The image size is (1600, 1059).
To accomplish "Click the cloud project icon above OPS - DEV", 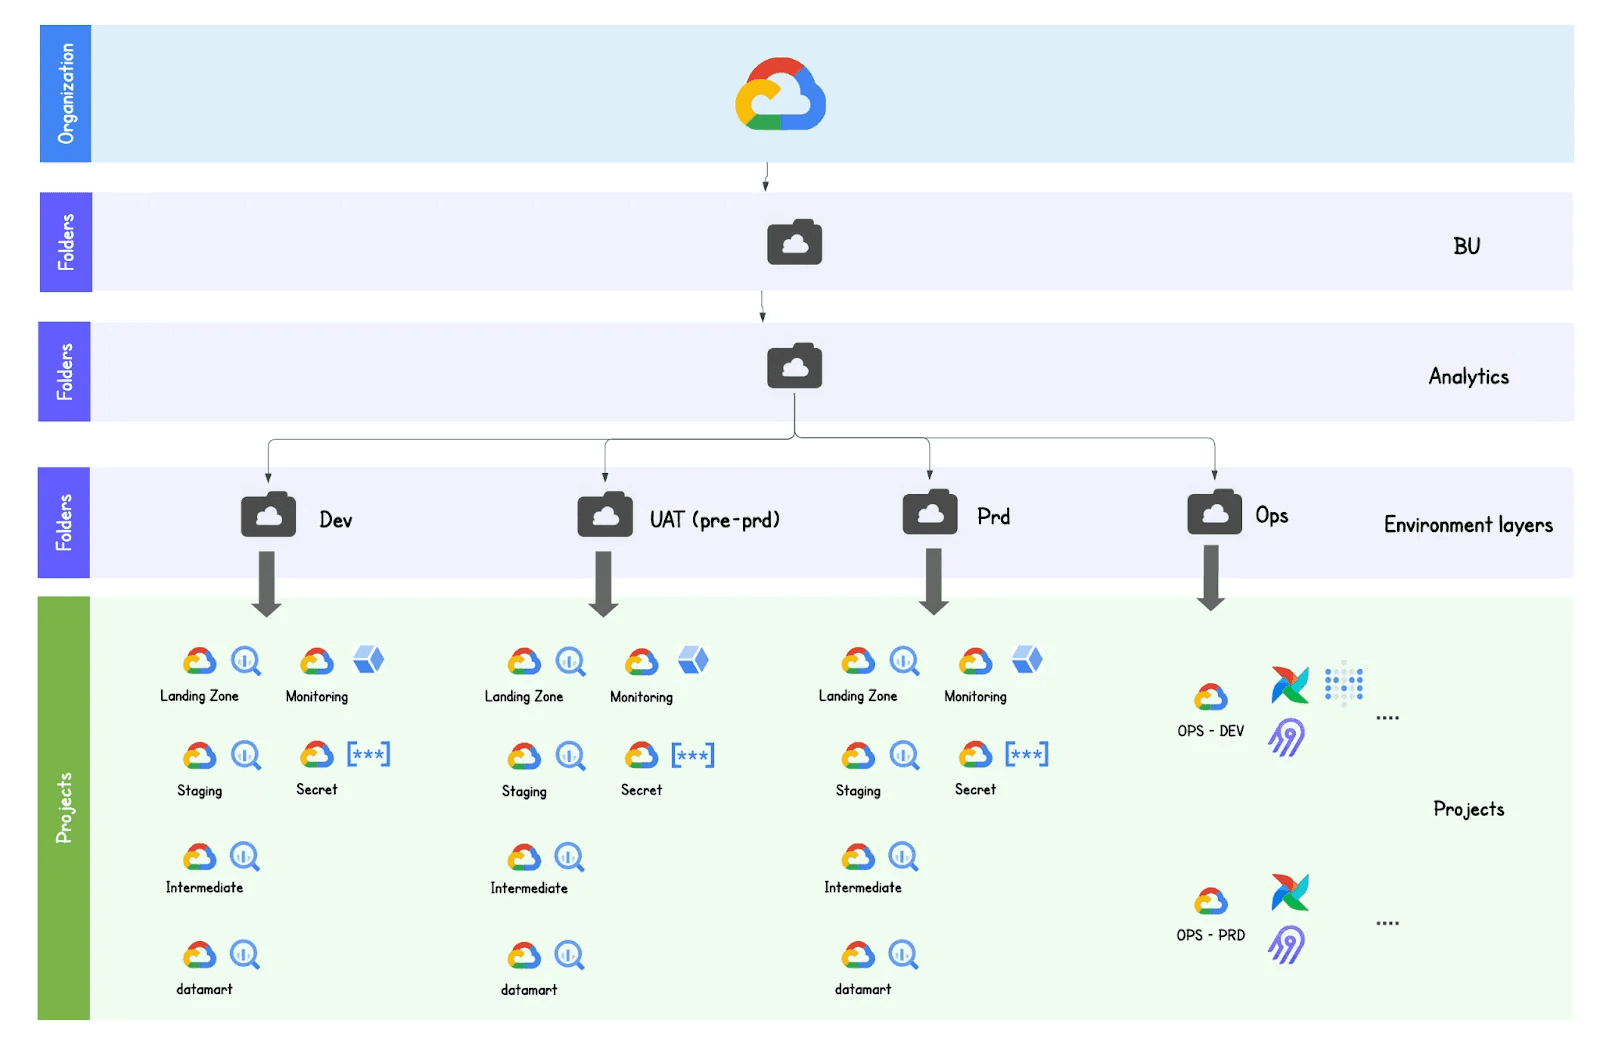I will click(x=1211, y=697).
